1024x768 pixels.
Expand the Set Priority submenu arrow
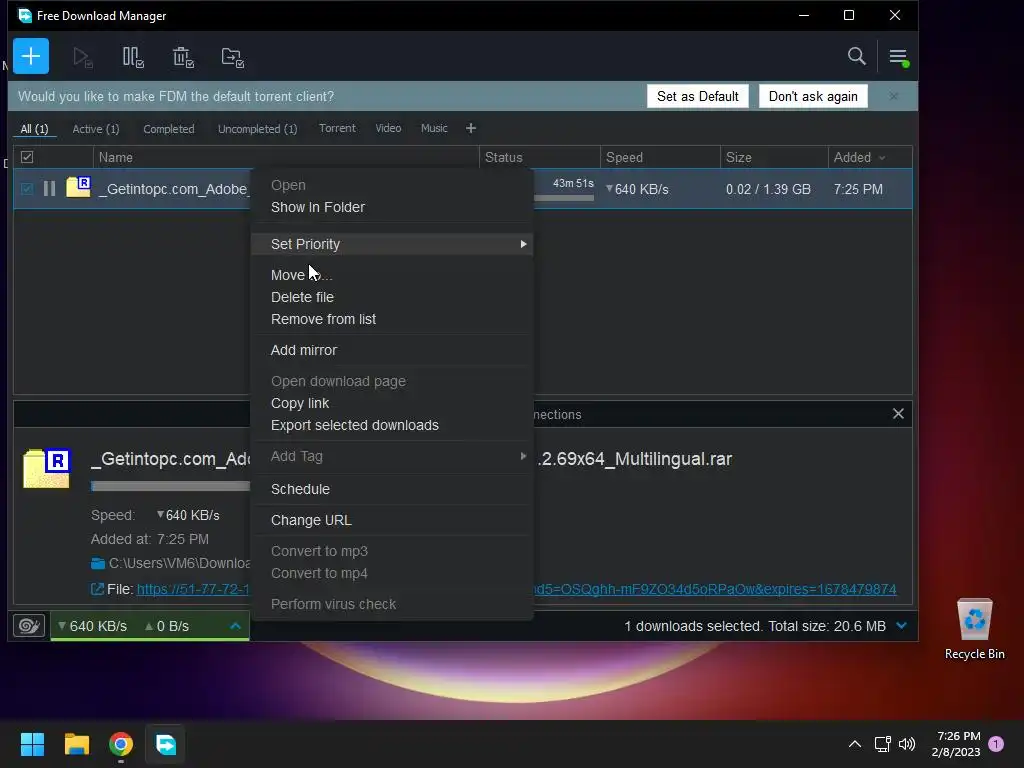523,244
